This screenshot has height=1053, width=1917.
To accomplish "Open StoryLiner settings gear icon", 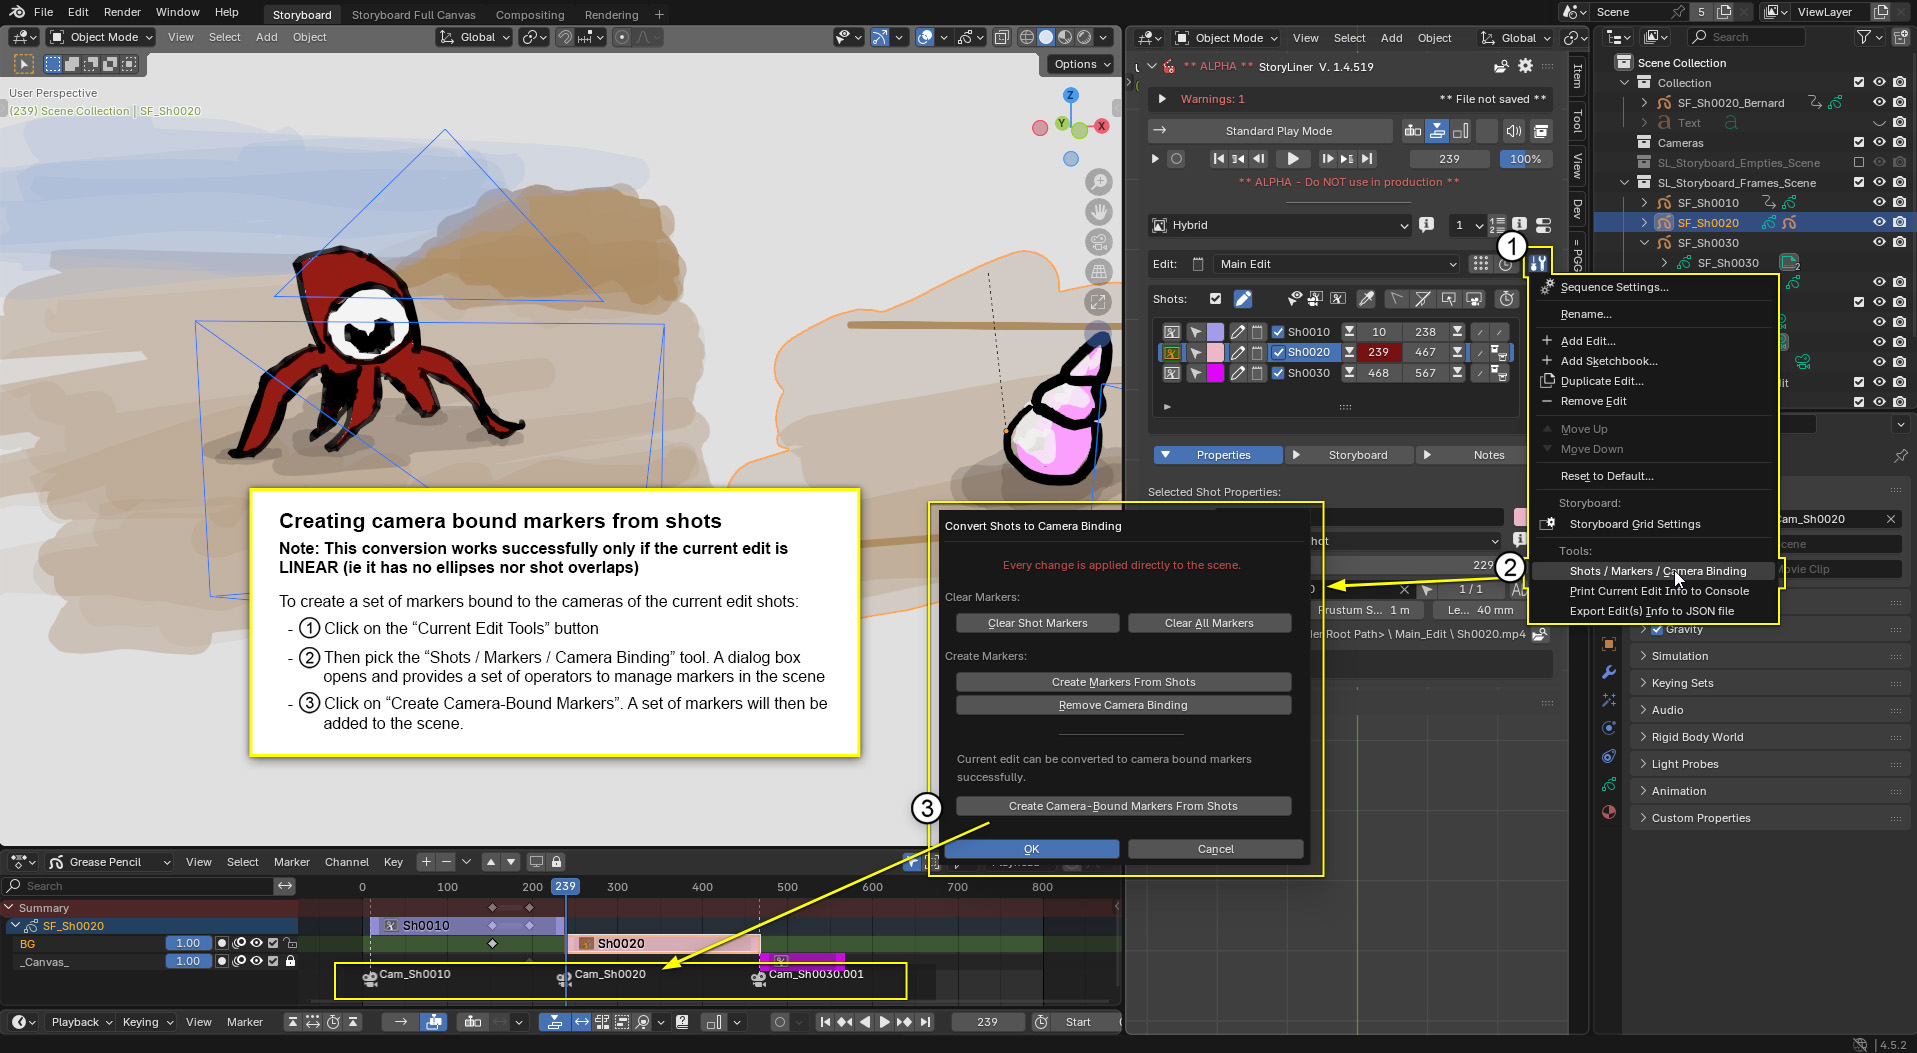I will 1525,66.
